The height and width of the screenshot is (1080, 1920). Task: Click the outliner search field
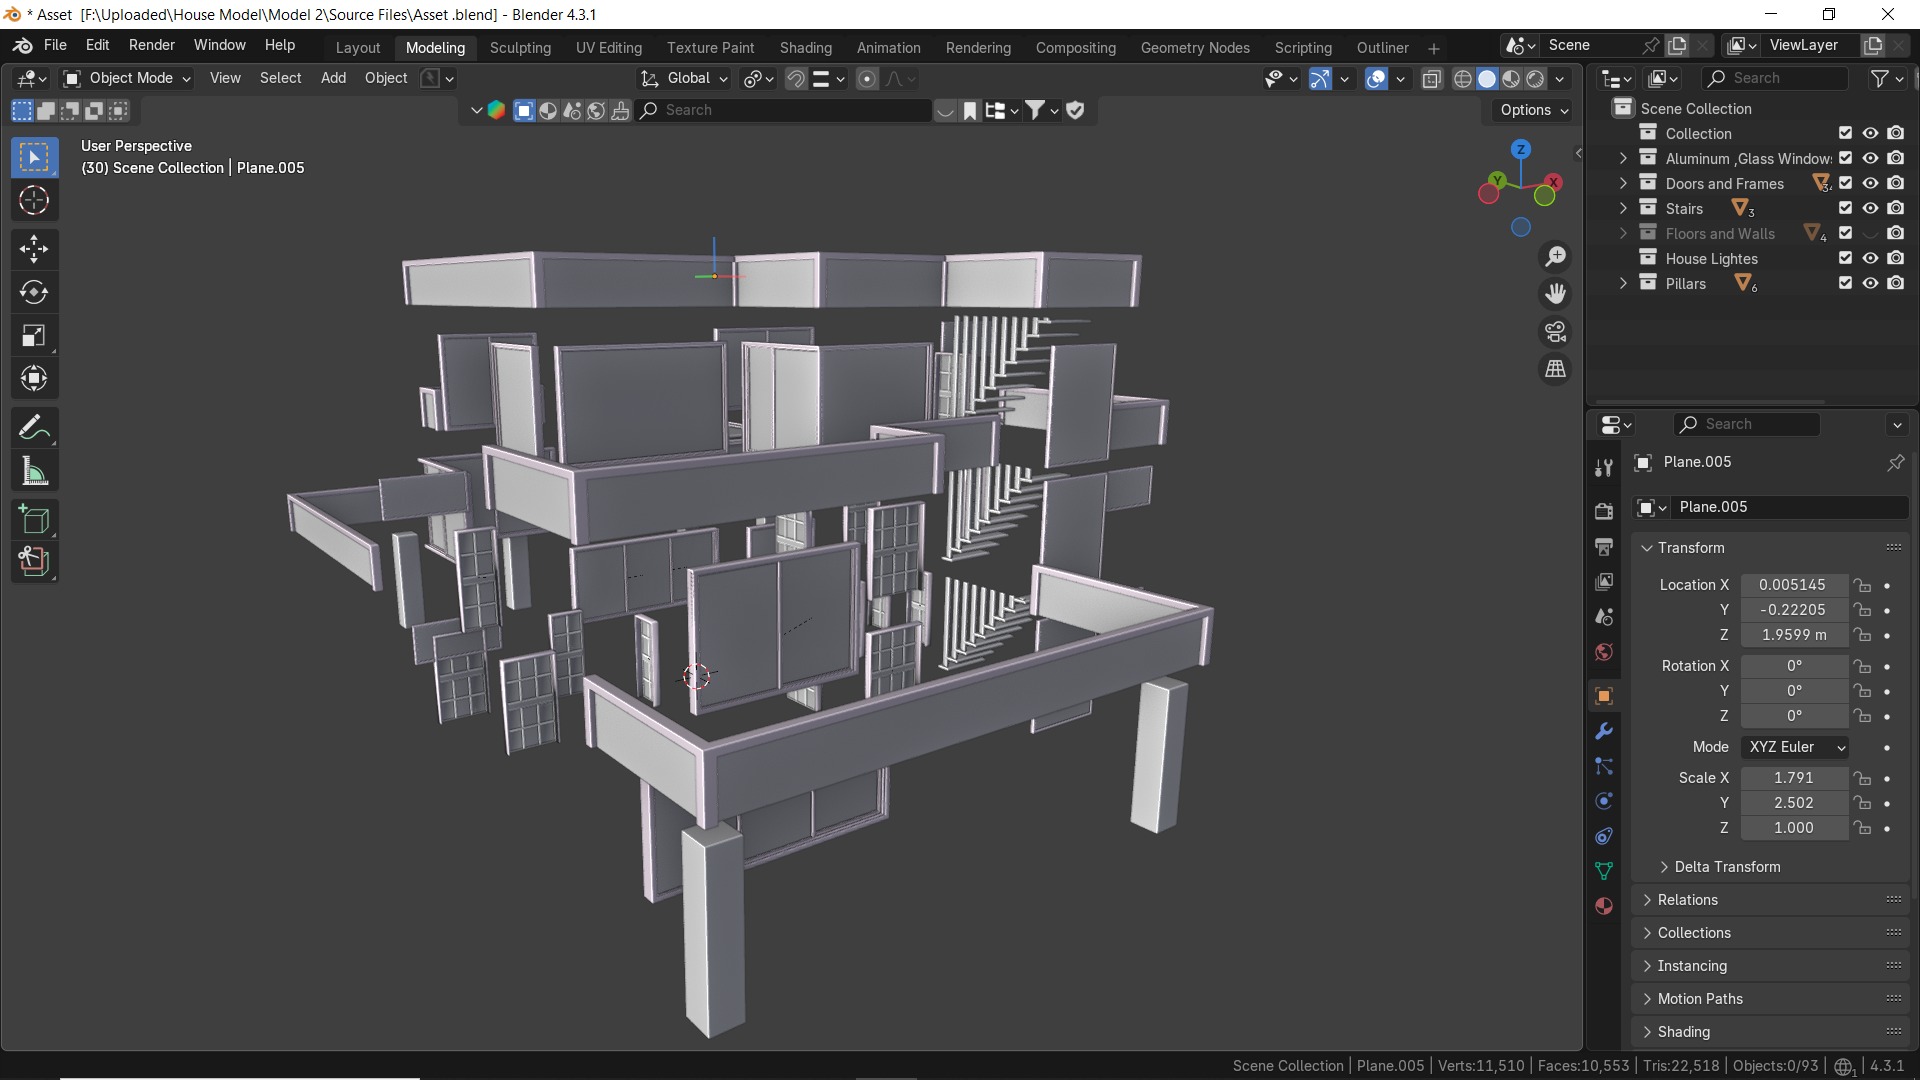click(1775, 78)
